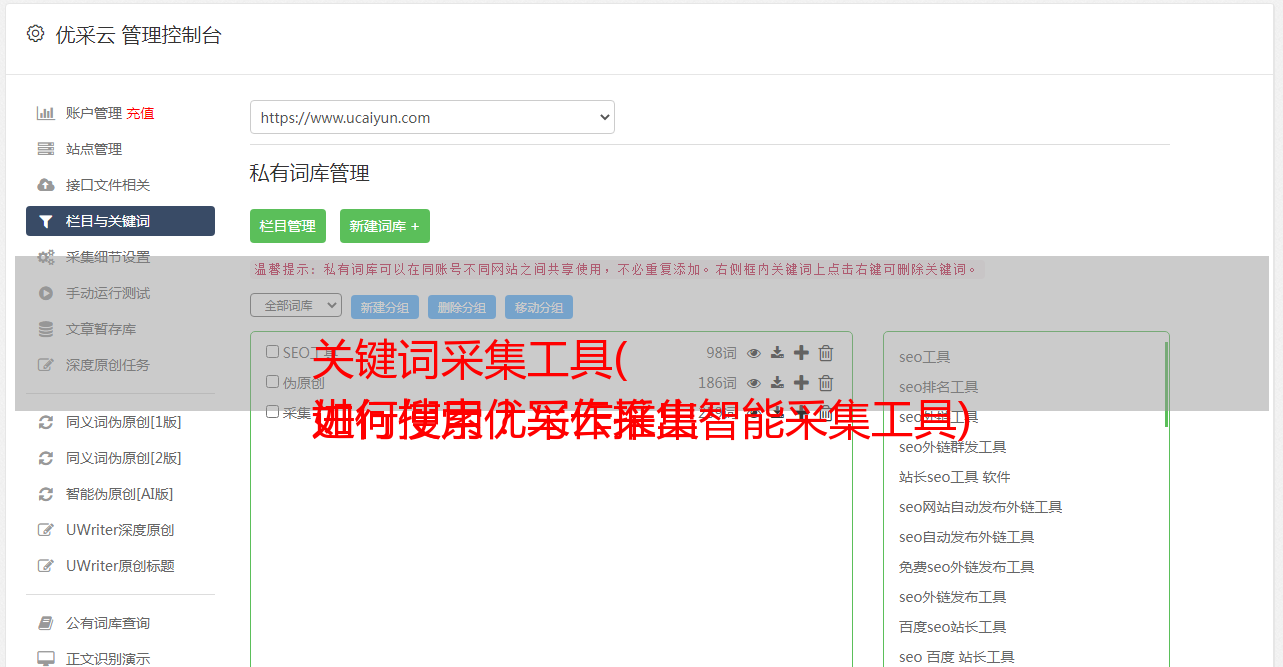
Task: Select the keyword 百度seo站长工具
Action: pos(953,627)
